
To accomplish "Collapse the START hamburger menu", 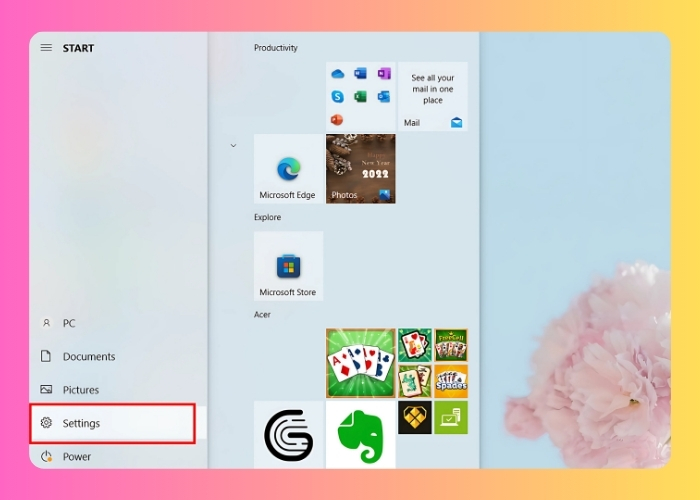I will tap(46, 48).
